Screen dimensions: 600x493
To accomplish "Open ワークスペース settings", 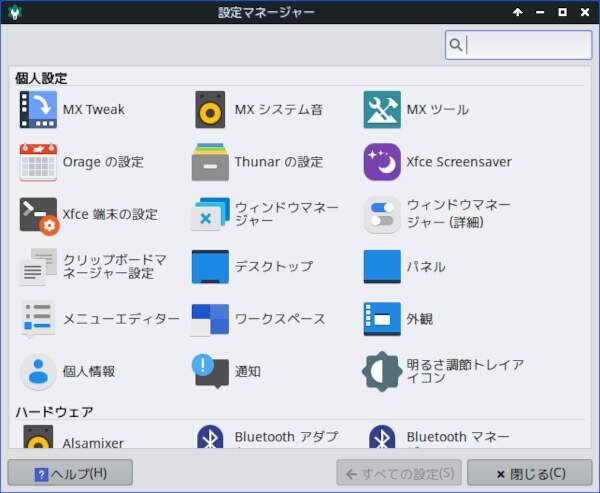I will point(210,319).
